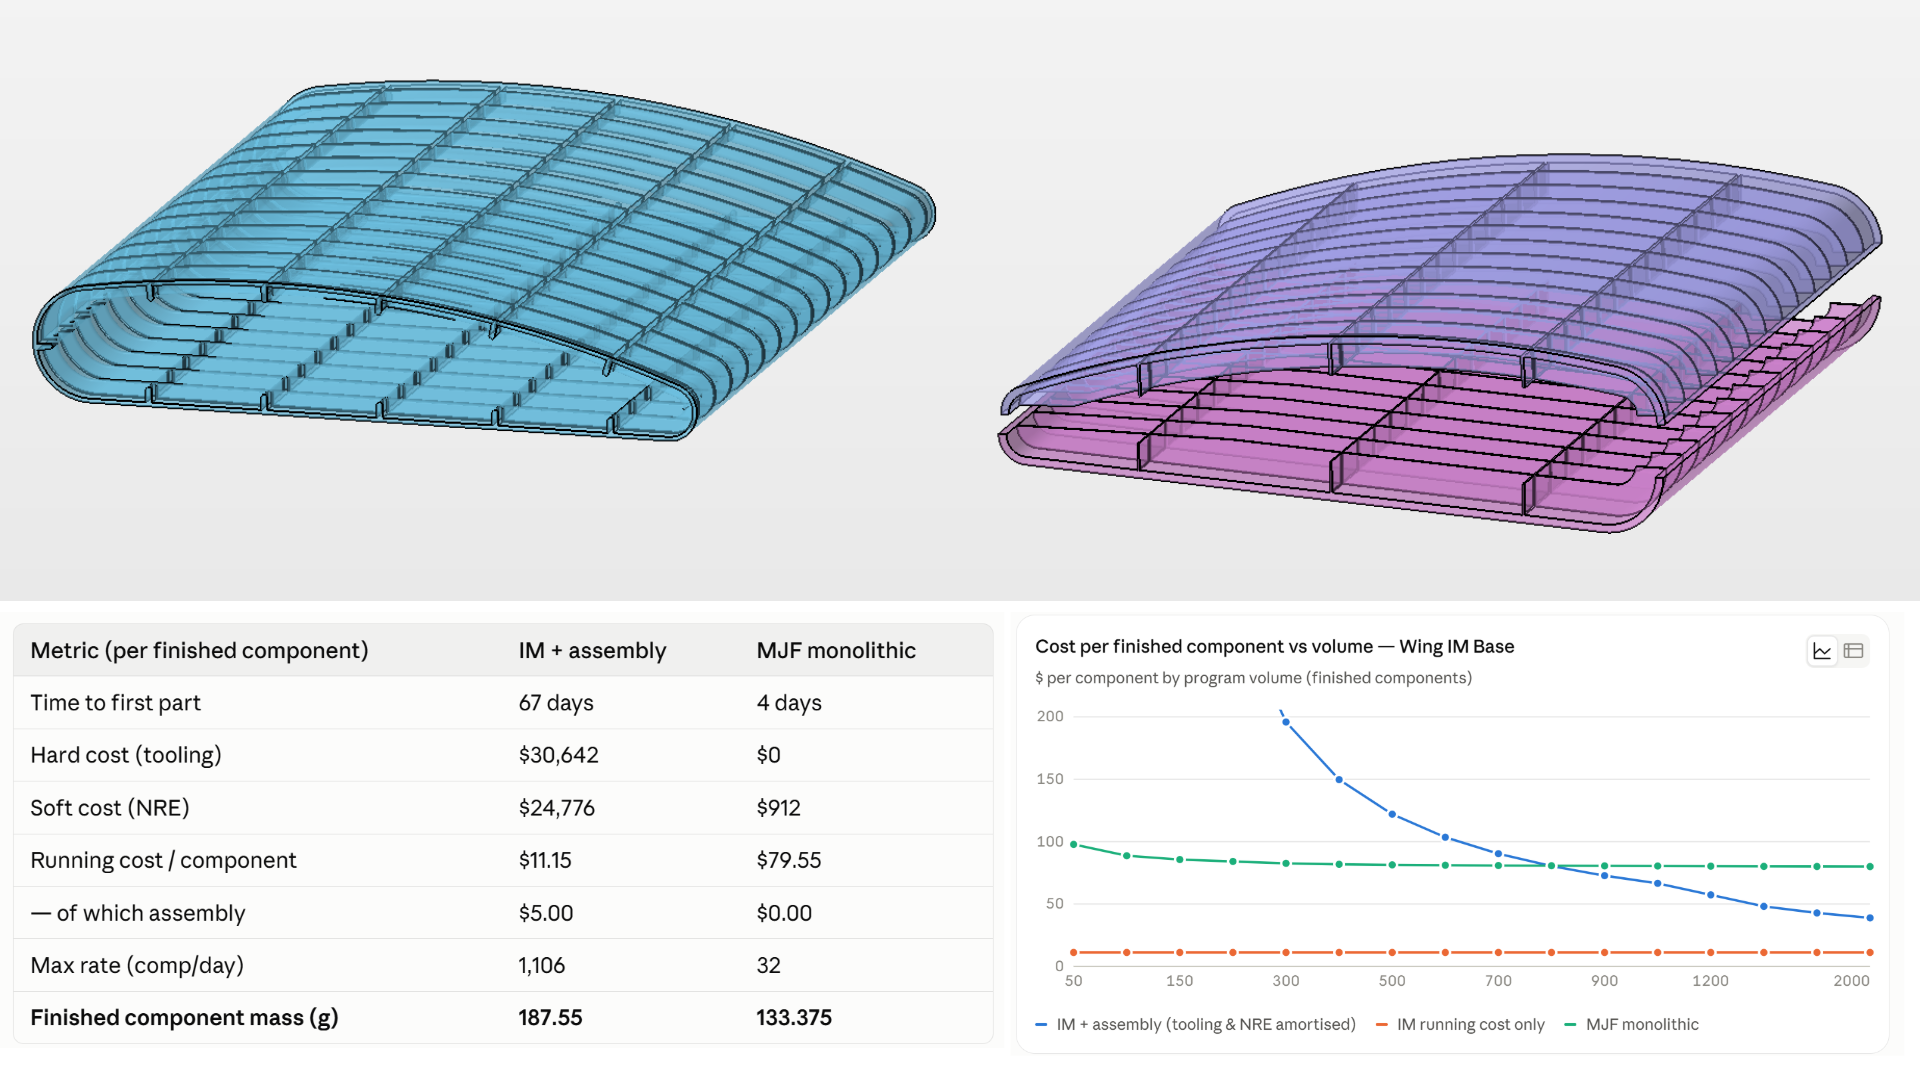The height and width of the screenshot is (1080, 1920).
Task: Select the Soft cost (NRE) row
Action: [x=503, y=808]
